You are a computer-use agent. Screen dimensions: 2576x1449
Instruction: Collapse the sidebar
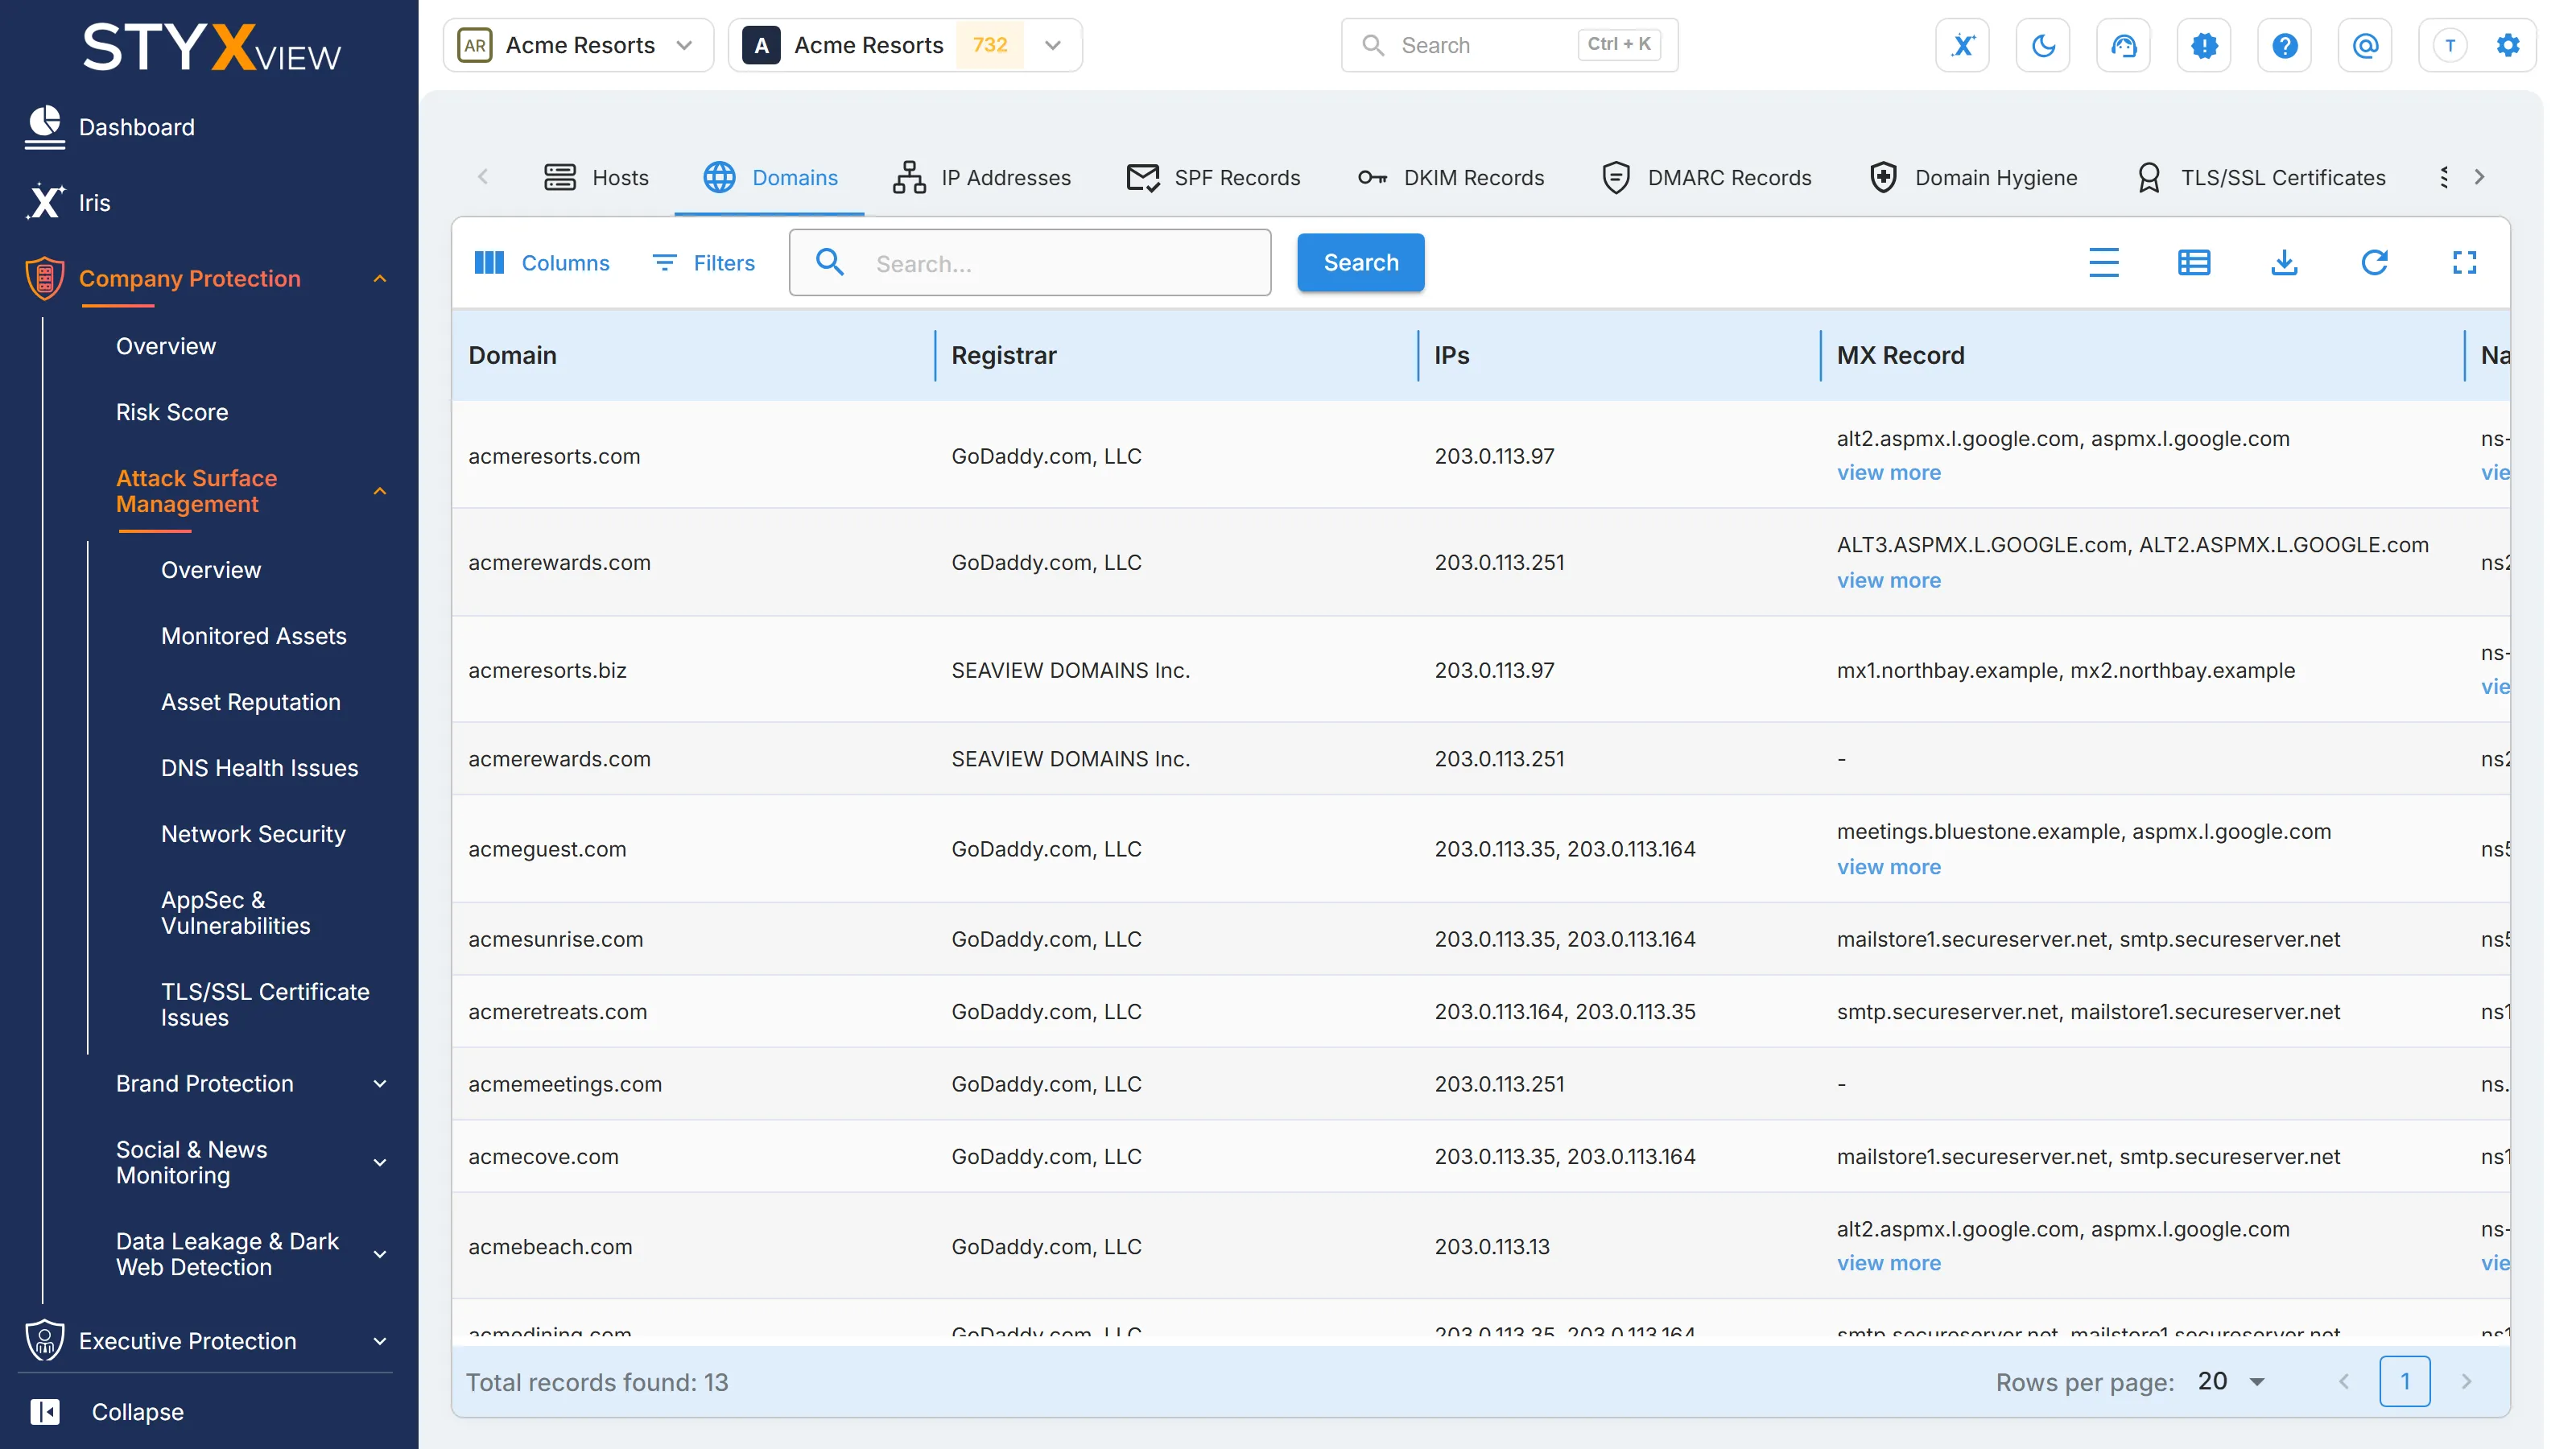(106, 1411)
